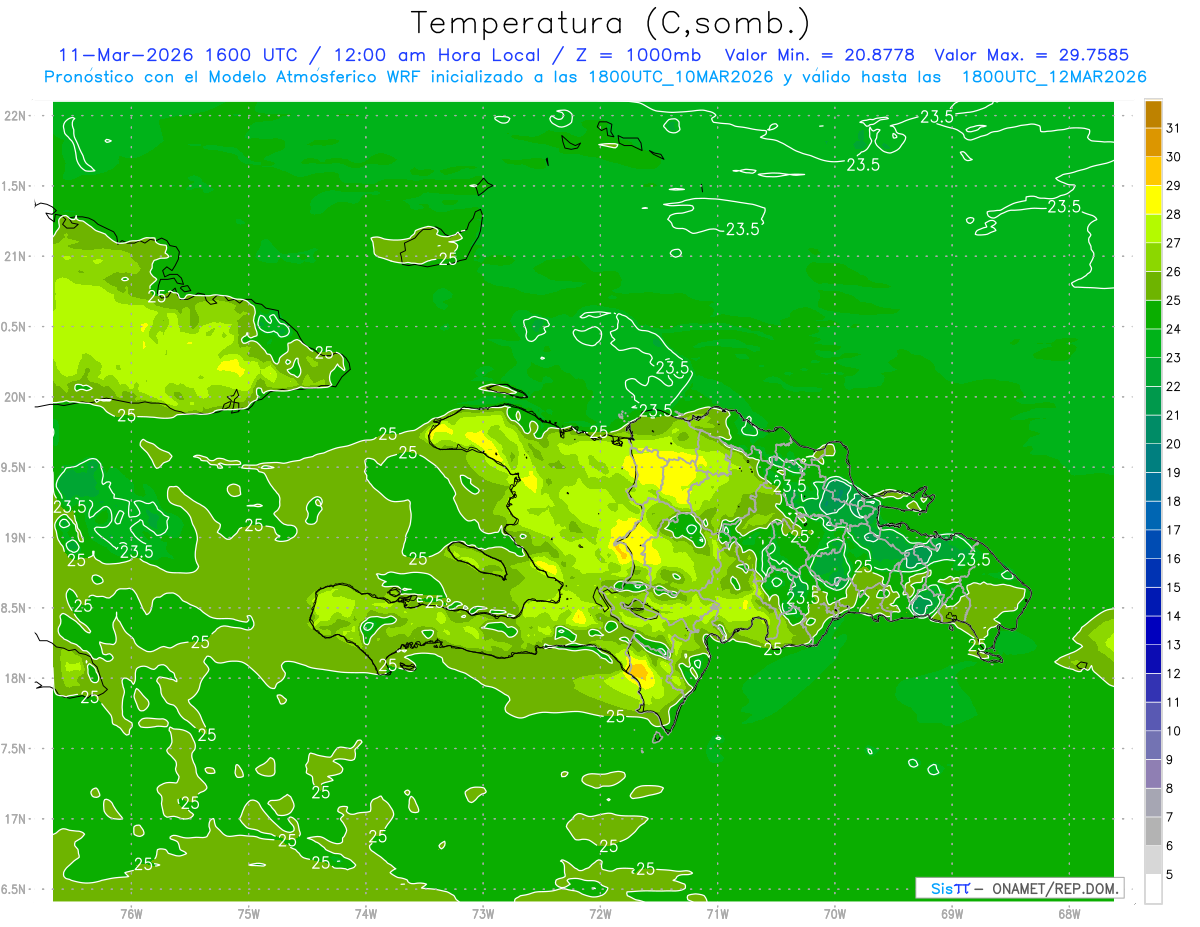Click the "21N" latitude axis label
Viewport: 1200px width, 927px height.
[x=15, y=257]
